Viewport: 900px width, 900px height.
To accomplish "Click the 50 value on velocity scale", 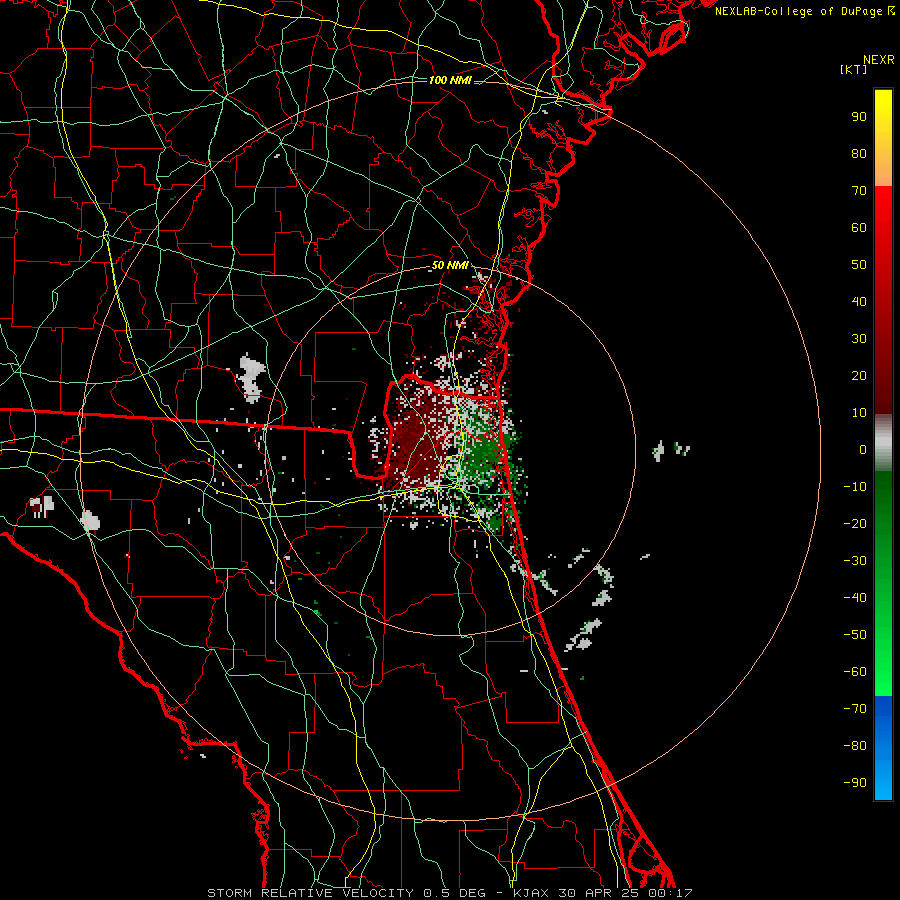I will pos(859,265).
